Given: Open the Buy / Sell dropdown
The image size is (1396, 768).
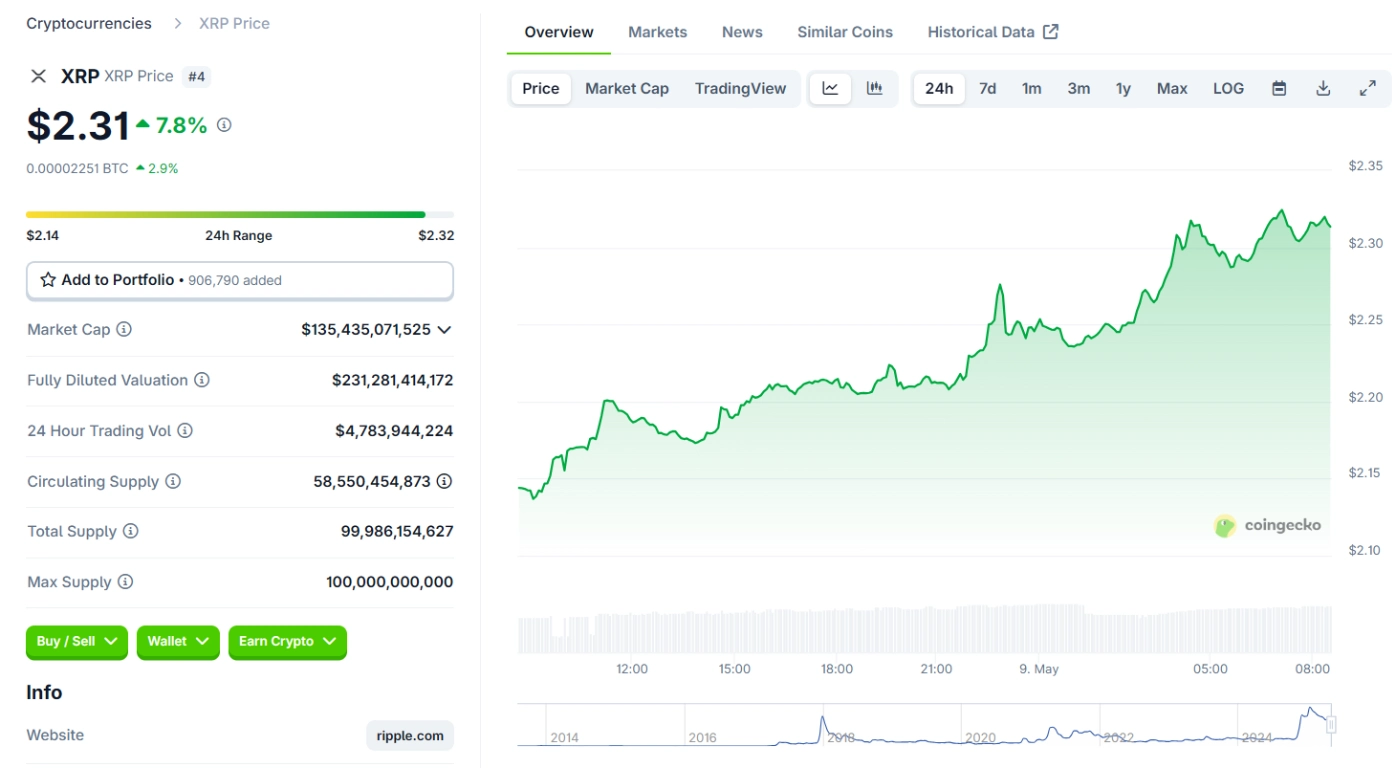Looking at the screenshot, I should tap(77, 642).
